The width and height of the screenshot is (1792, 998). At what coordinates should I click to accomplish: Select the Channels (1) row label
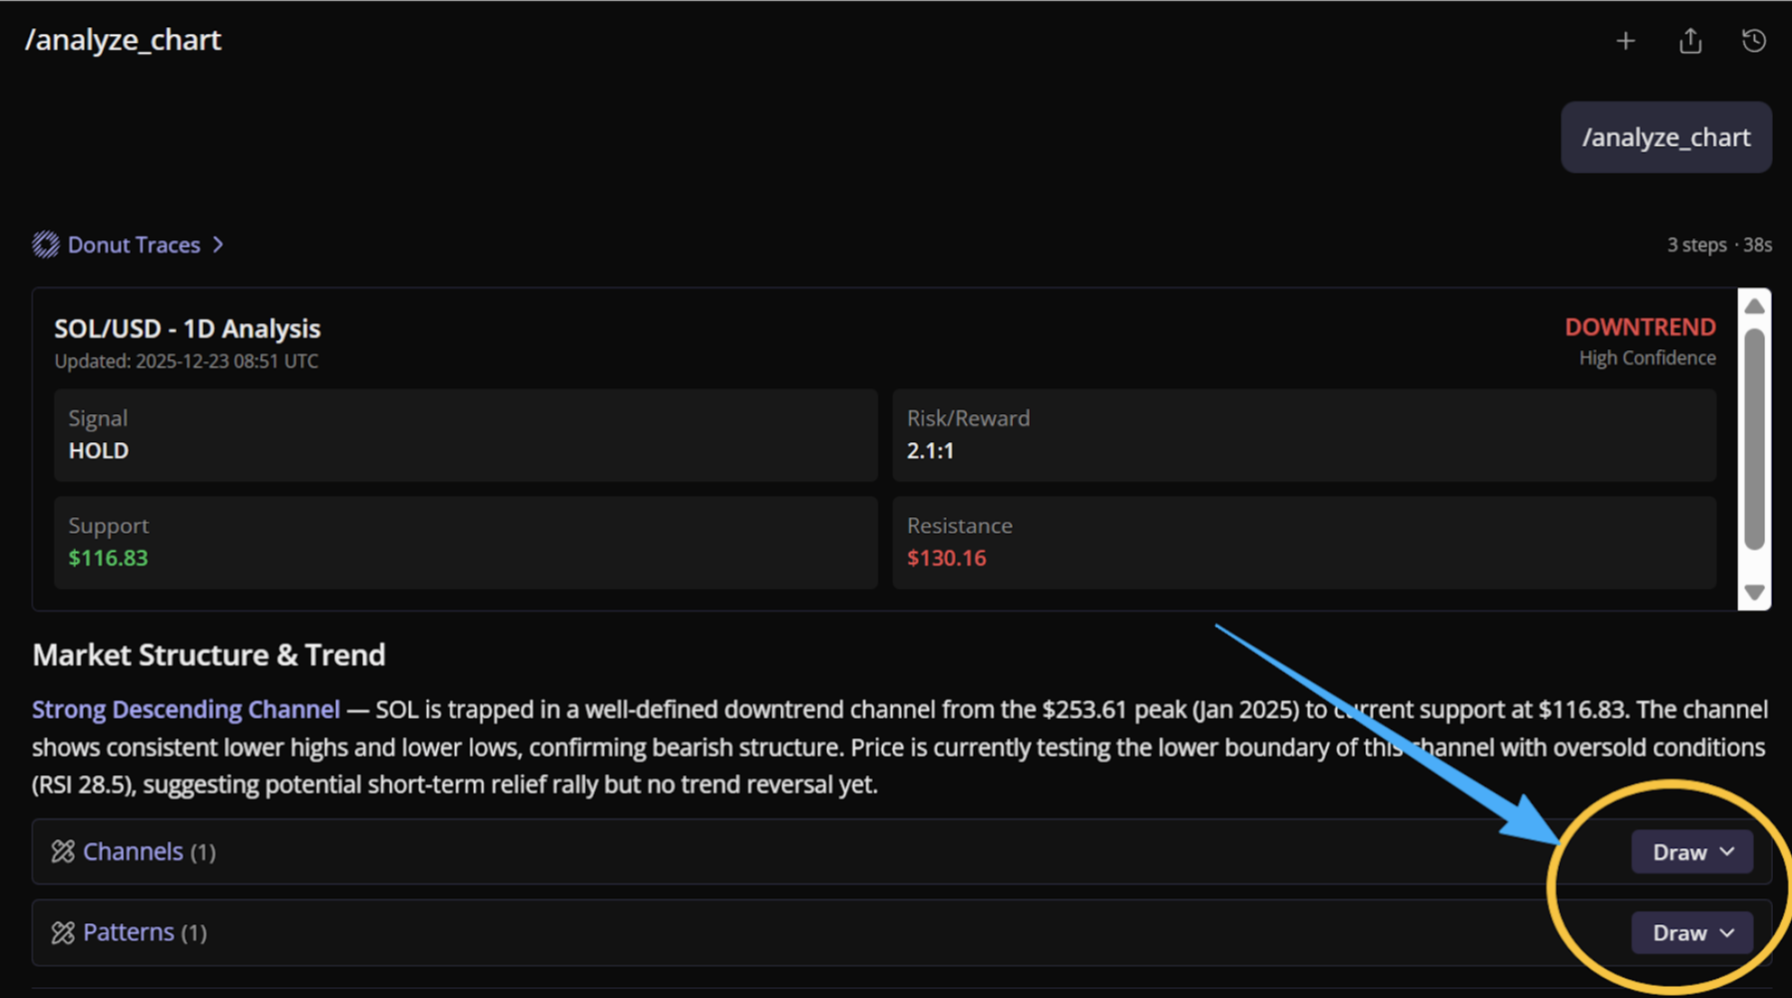click(x=148, y=852)
